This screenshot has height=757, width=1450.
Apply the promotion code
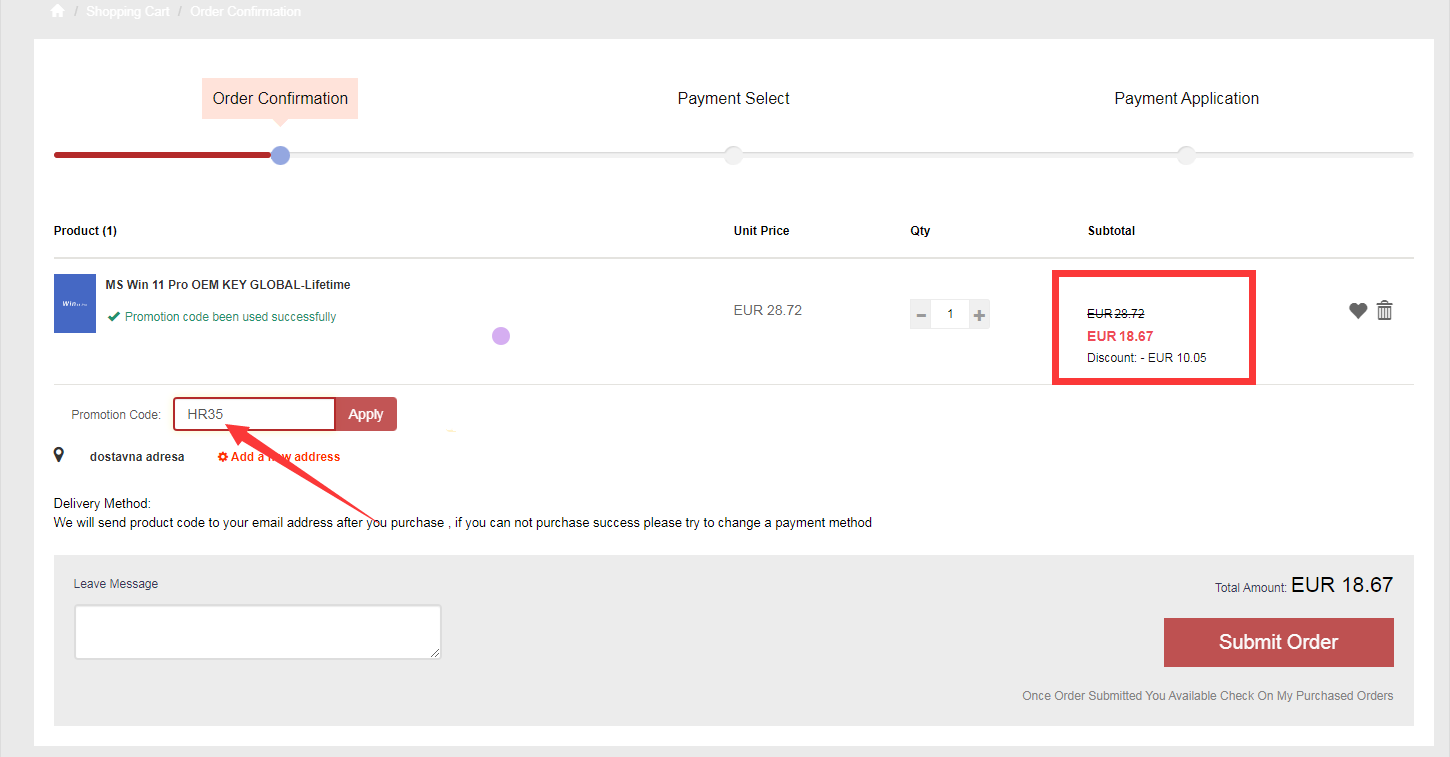366,414
